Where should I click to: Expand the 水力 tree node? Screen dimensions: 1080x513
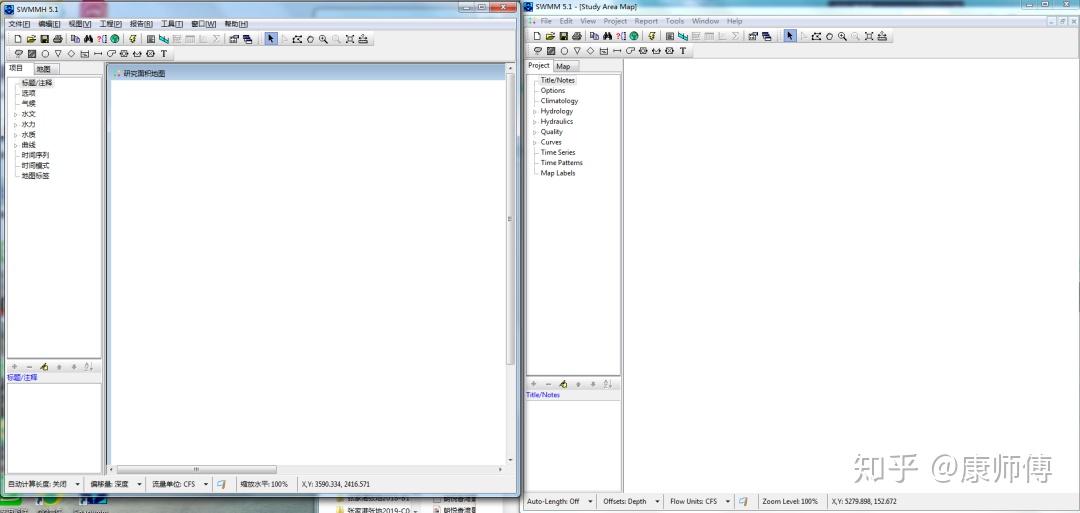pos(16,125)
